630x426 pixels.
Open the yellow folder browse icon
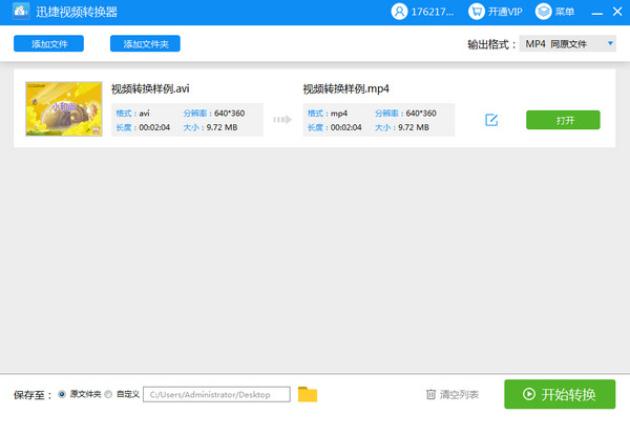307,395
